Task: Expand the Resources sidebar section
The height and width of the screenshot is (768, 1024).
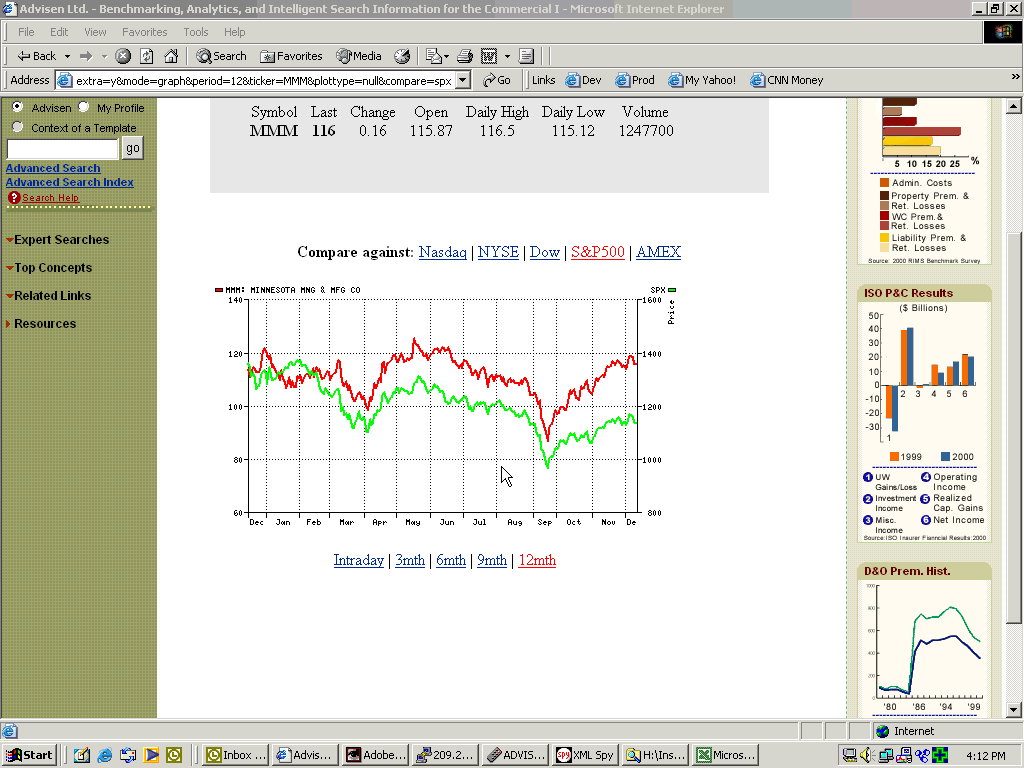Action: tap(44, 324)
